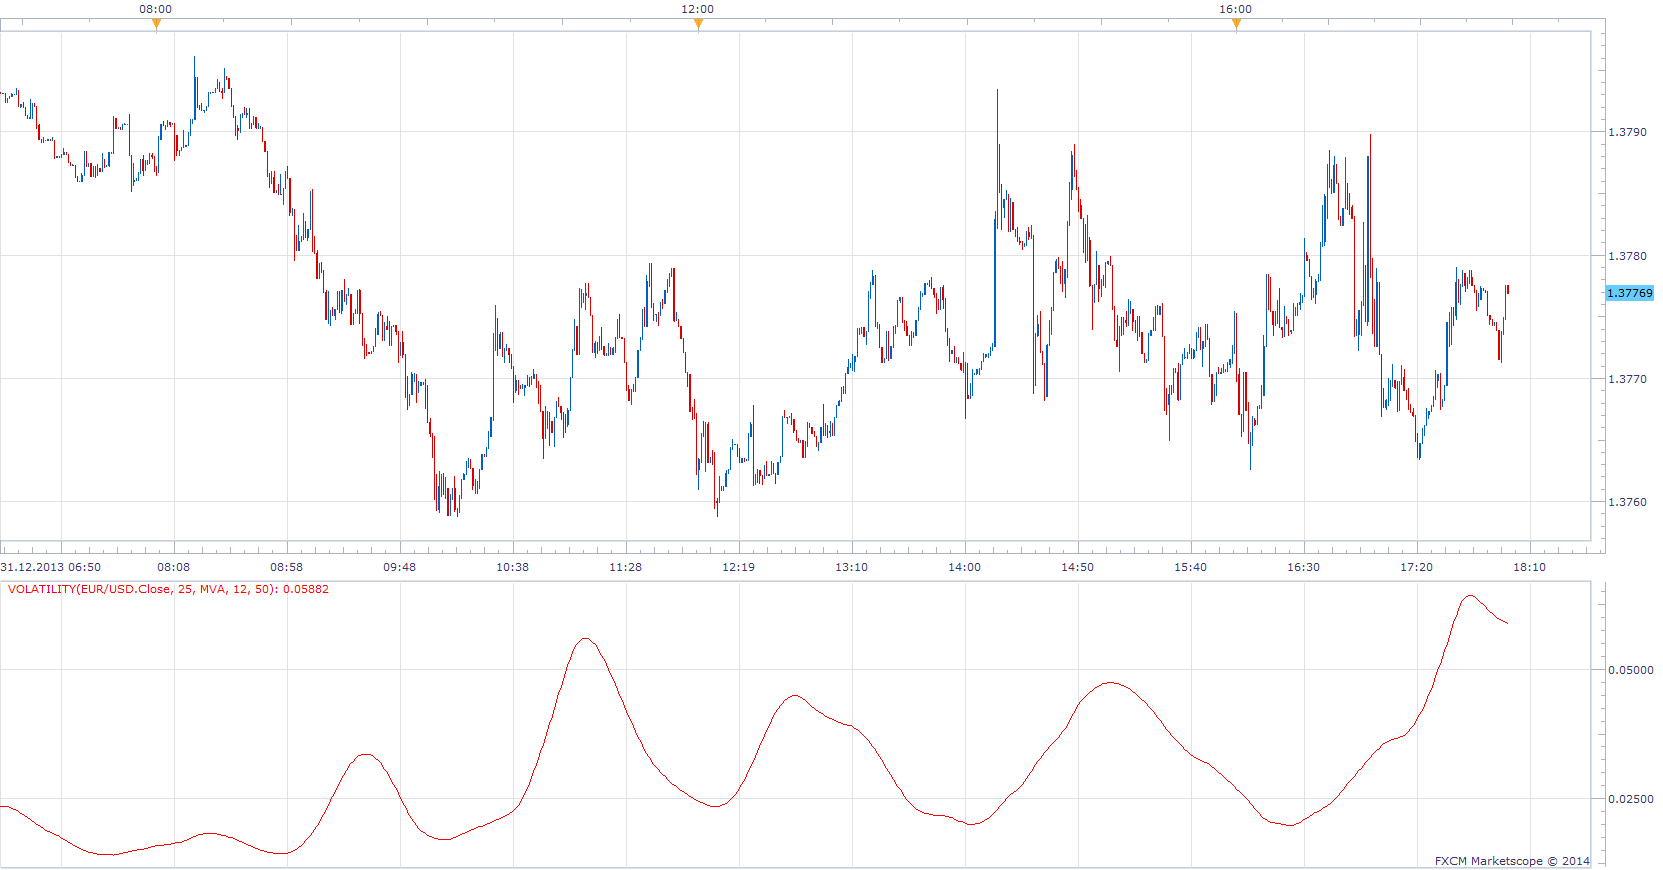Click the 08:08 time axis label
Image resolution: width=1663 pixels, height=870 pixels.
click(174, 567)
